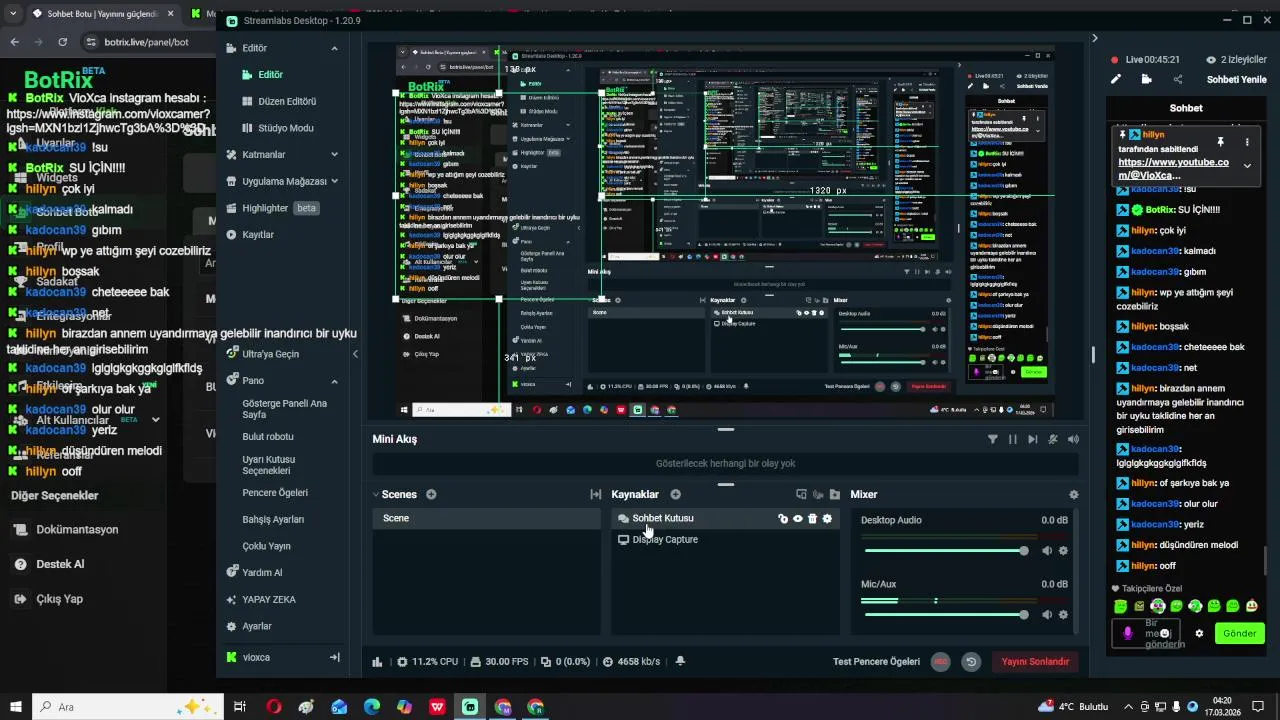This screenshot has width=1280, height=720.
Task: Expand the pinned message chevron
Action: pos(1247,166)
